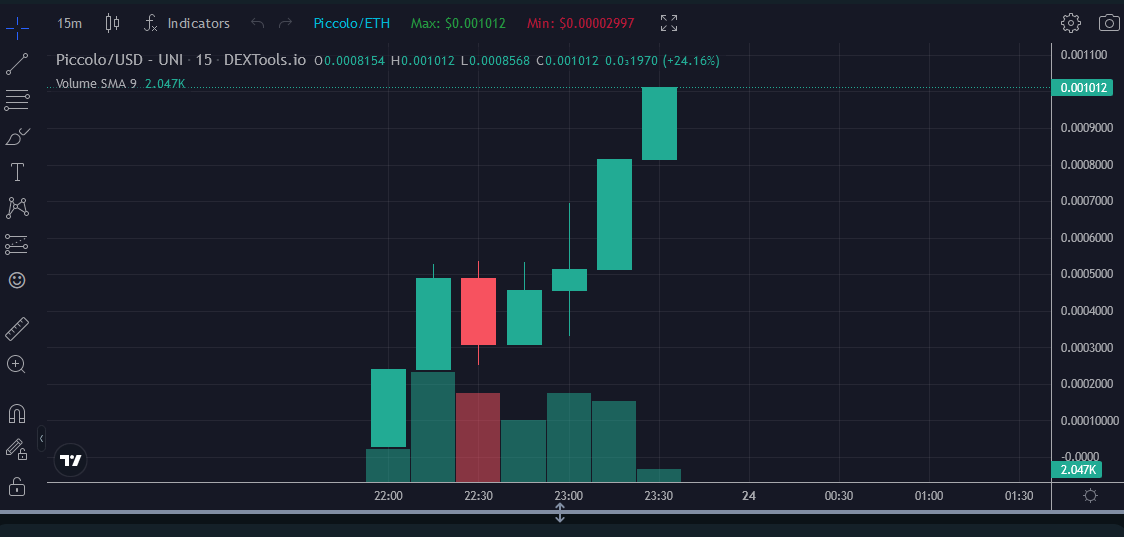Open the forecasting and measurement tools
The height and width of the screenshot is (537, 1124).
click(x=17, y=244)
